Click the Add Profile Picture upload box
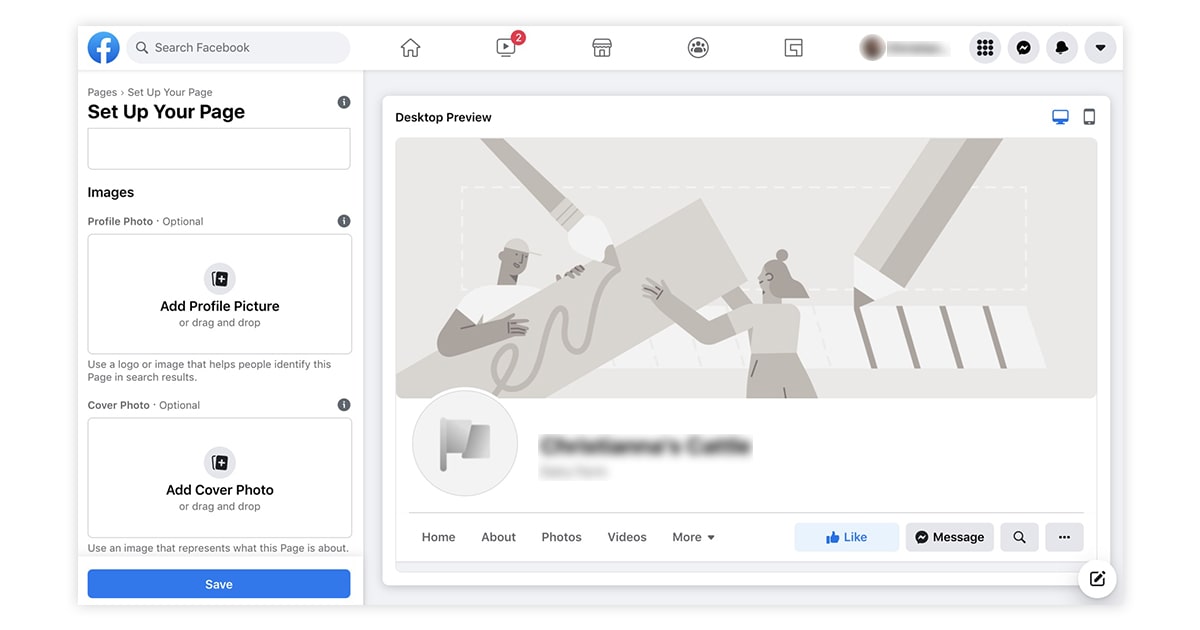Viewport: 1200px width, 630px height. 219,294
